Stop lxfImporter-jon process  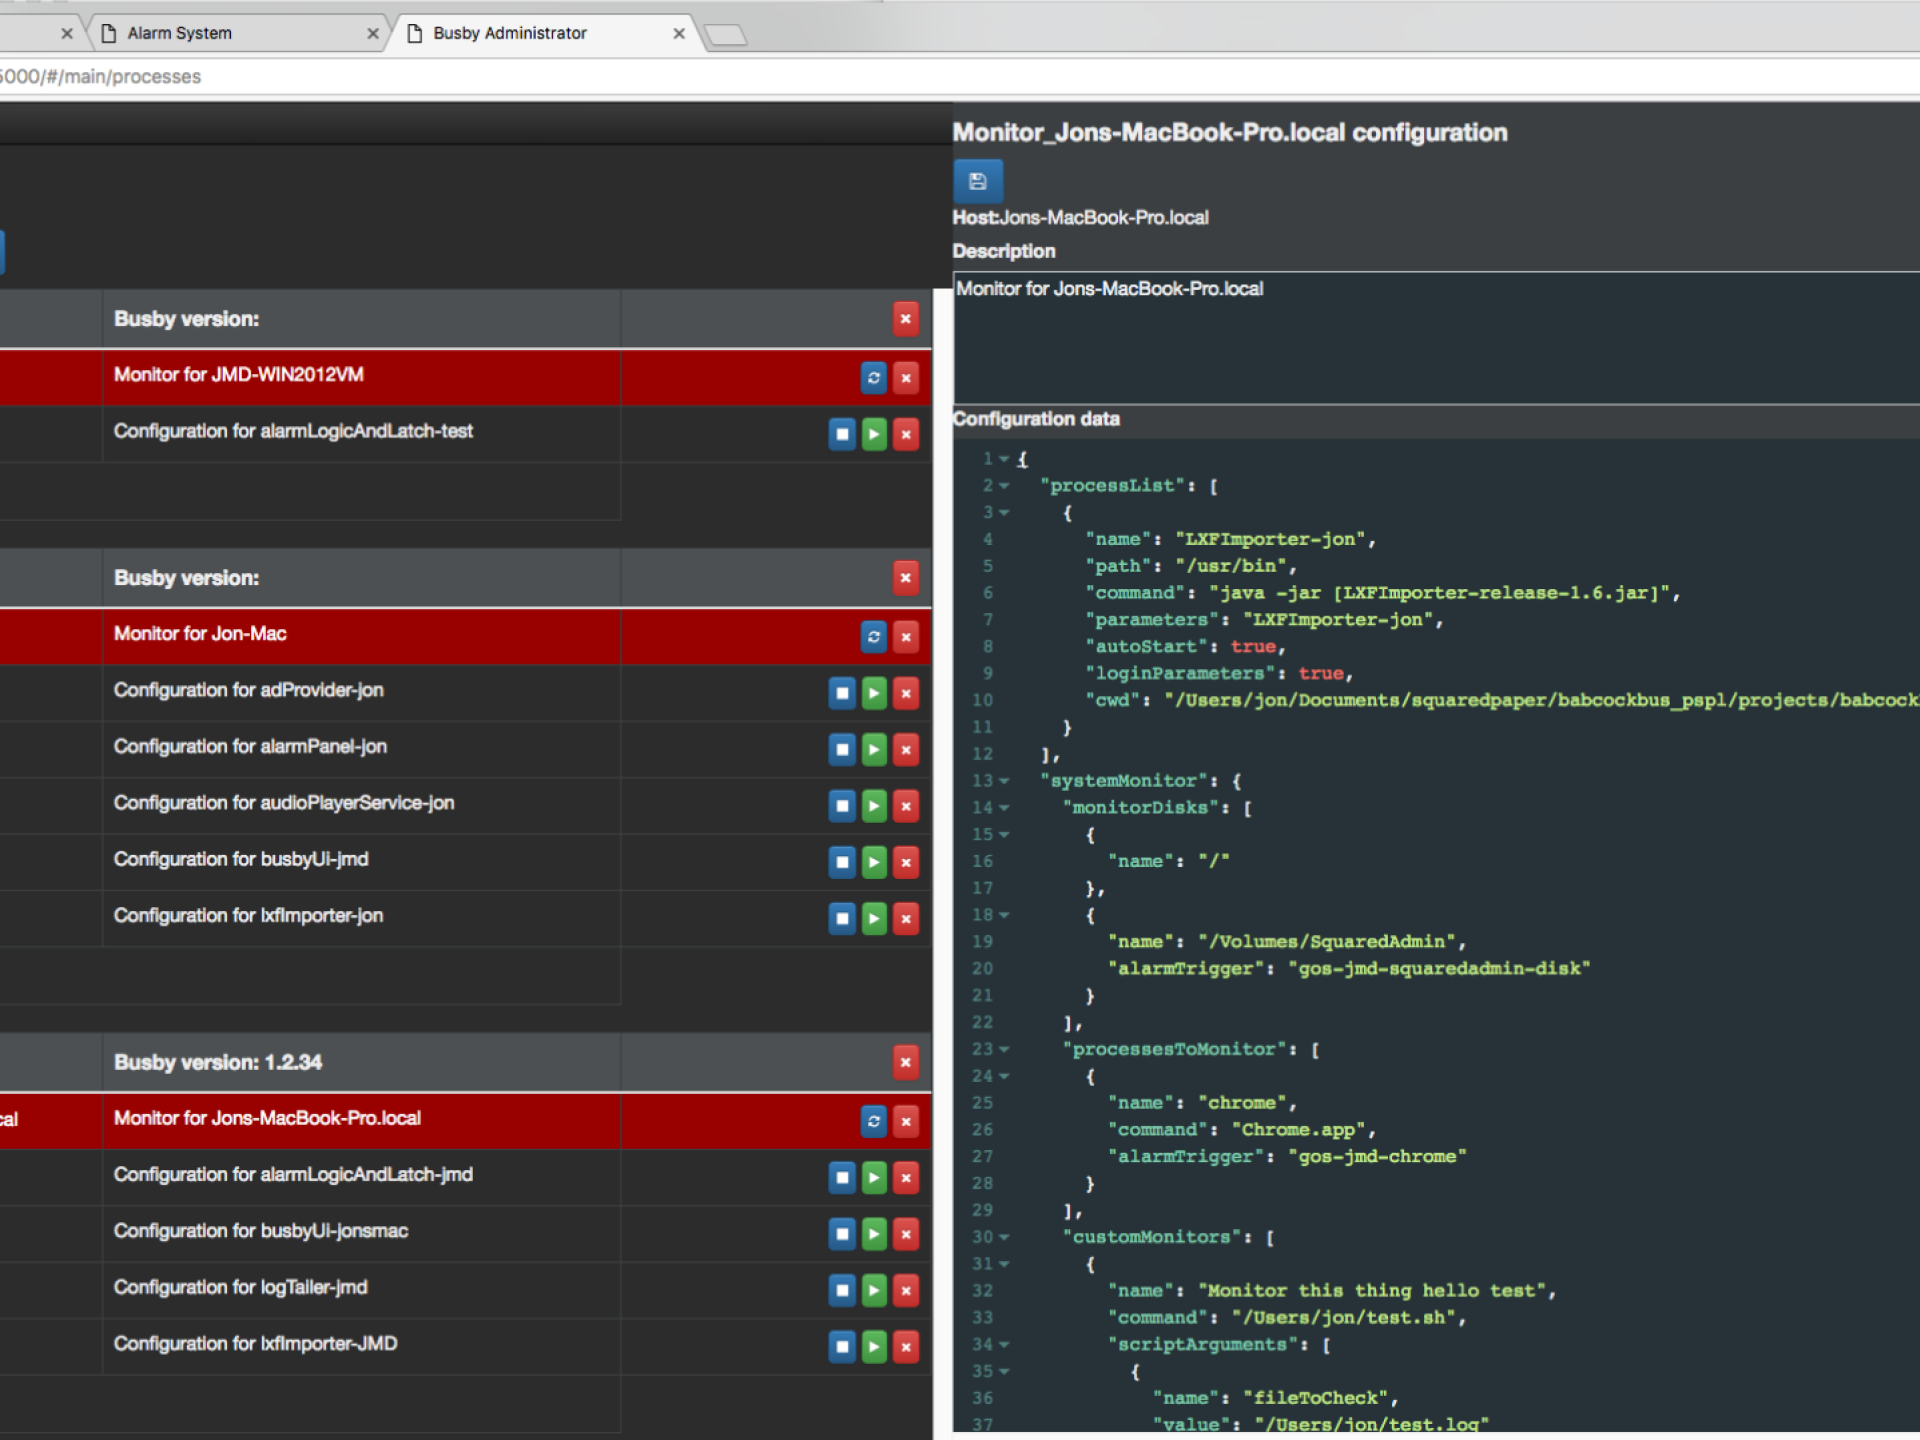click(842, 919)
